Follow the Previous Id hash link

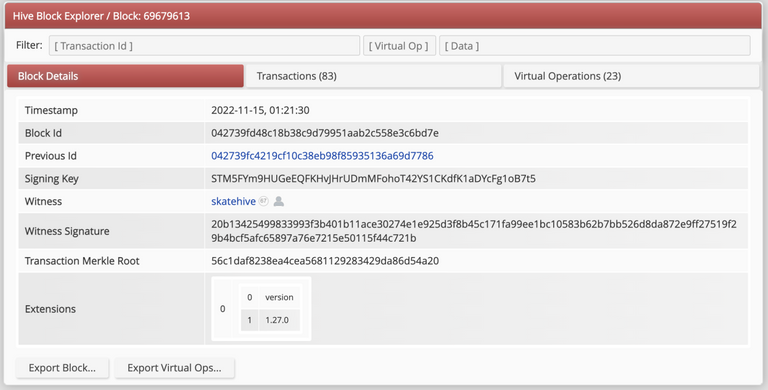tap(322, 156)
